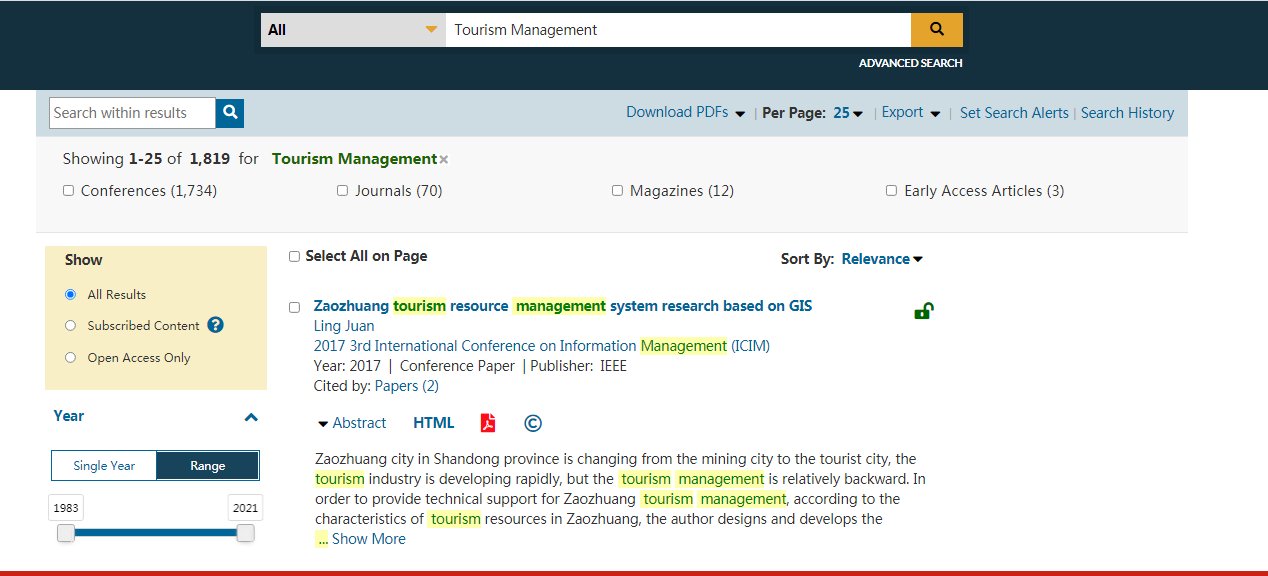The height and width of the screenshot is (576, 1268).
Task: Click the Advanced Search link
Action: coord(910,63)
